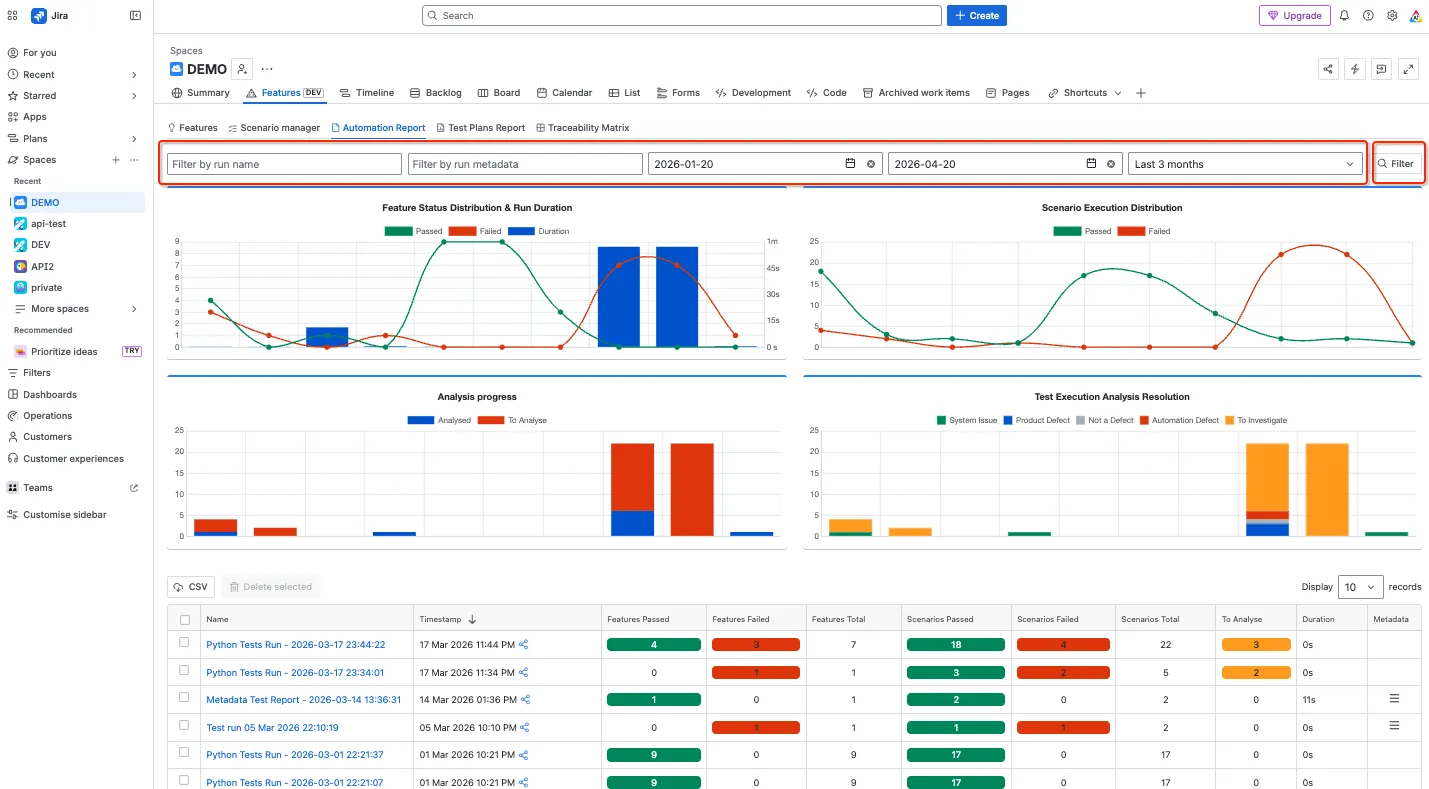Open the notifications bell icon
The height and width of the screenshot is (789, 1429).
tap(1344, 16)
